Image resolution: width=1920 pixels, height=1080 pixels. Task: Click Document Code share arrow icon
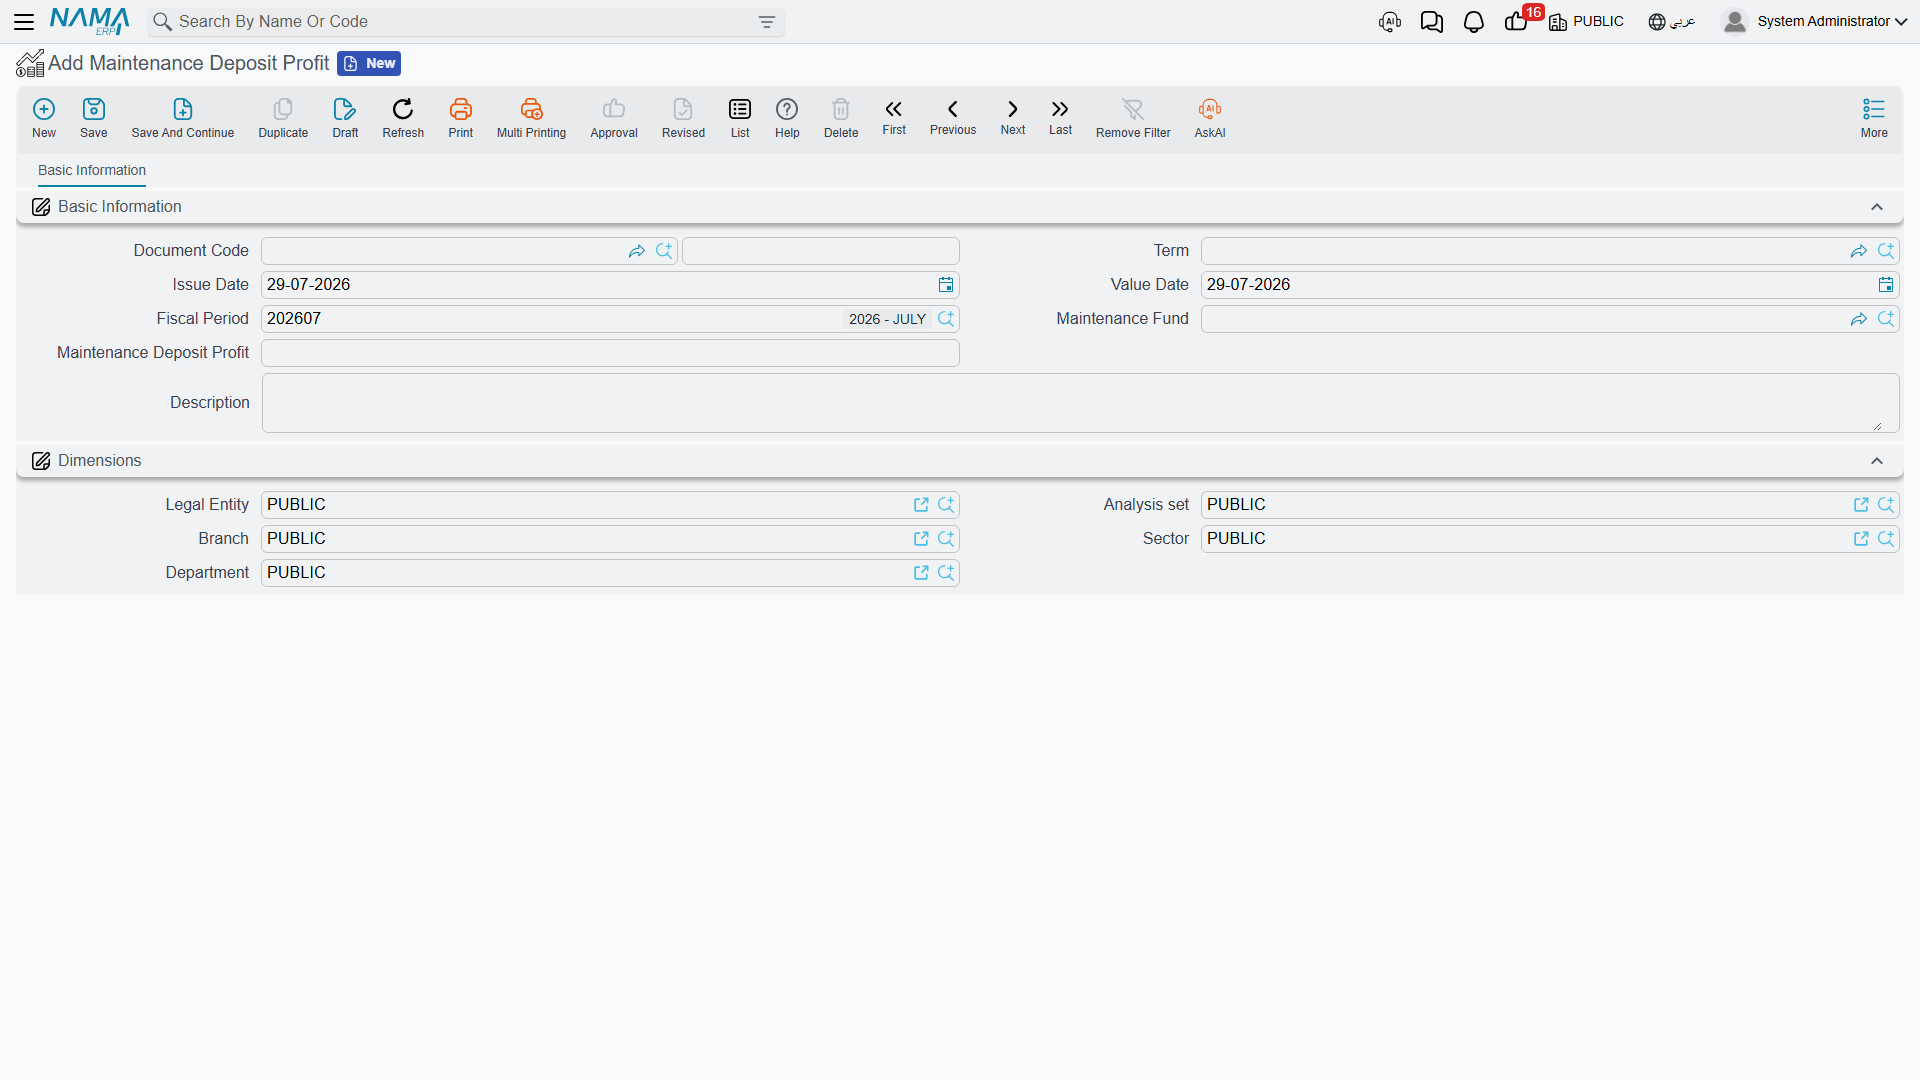pos(637,251)
